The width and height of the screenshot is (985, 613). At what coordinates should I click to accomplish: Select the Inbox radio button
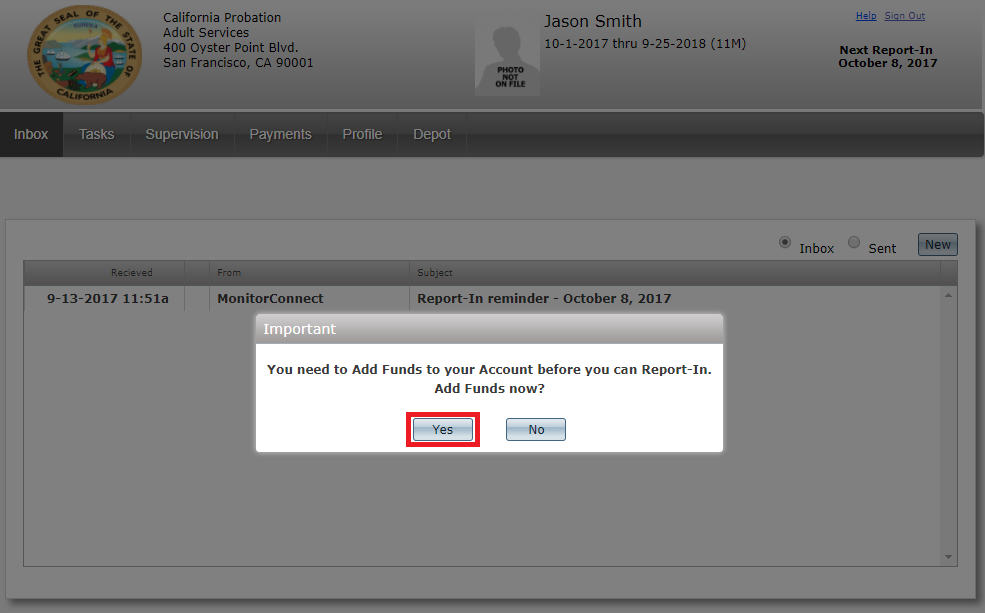coord(785,242)
